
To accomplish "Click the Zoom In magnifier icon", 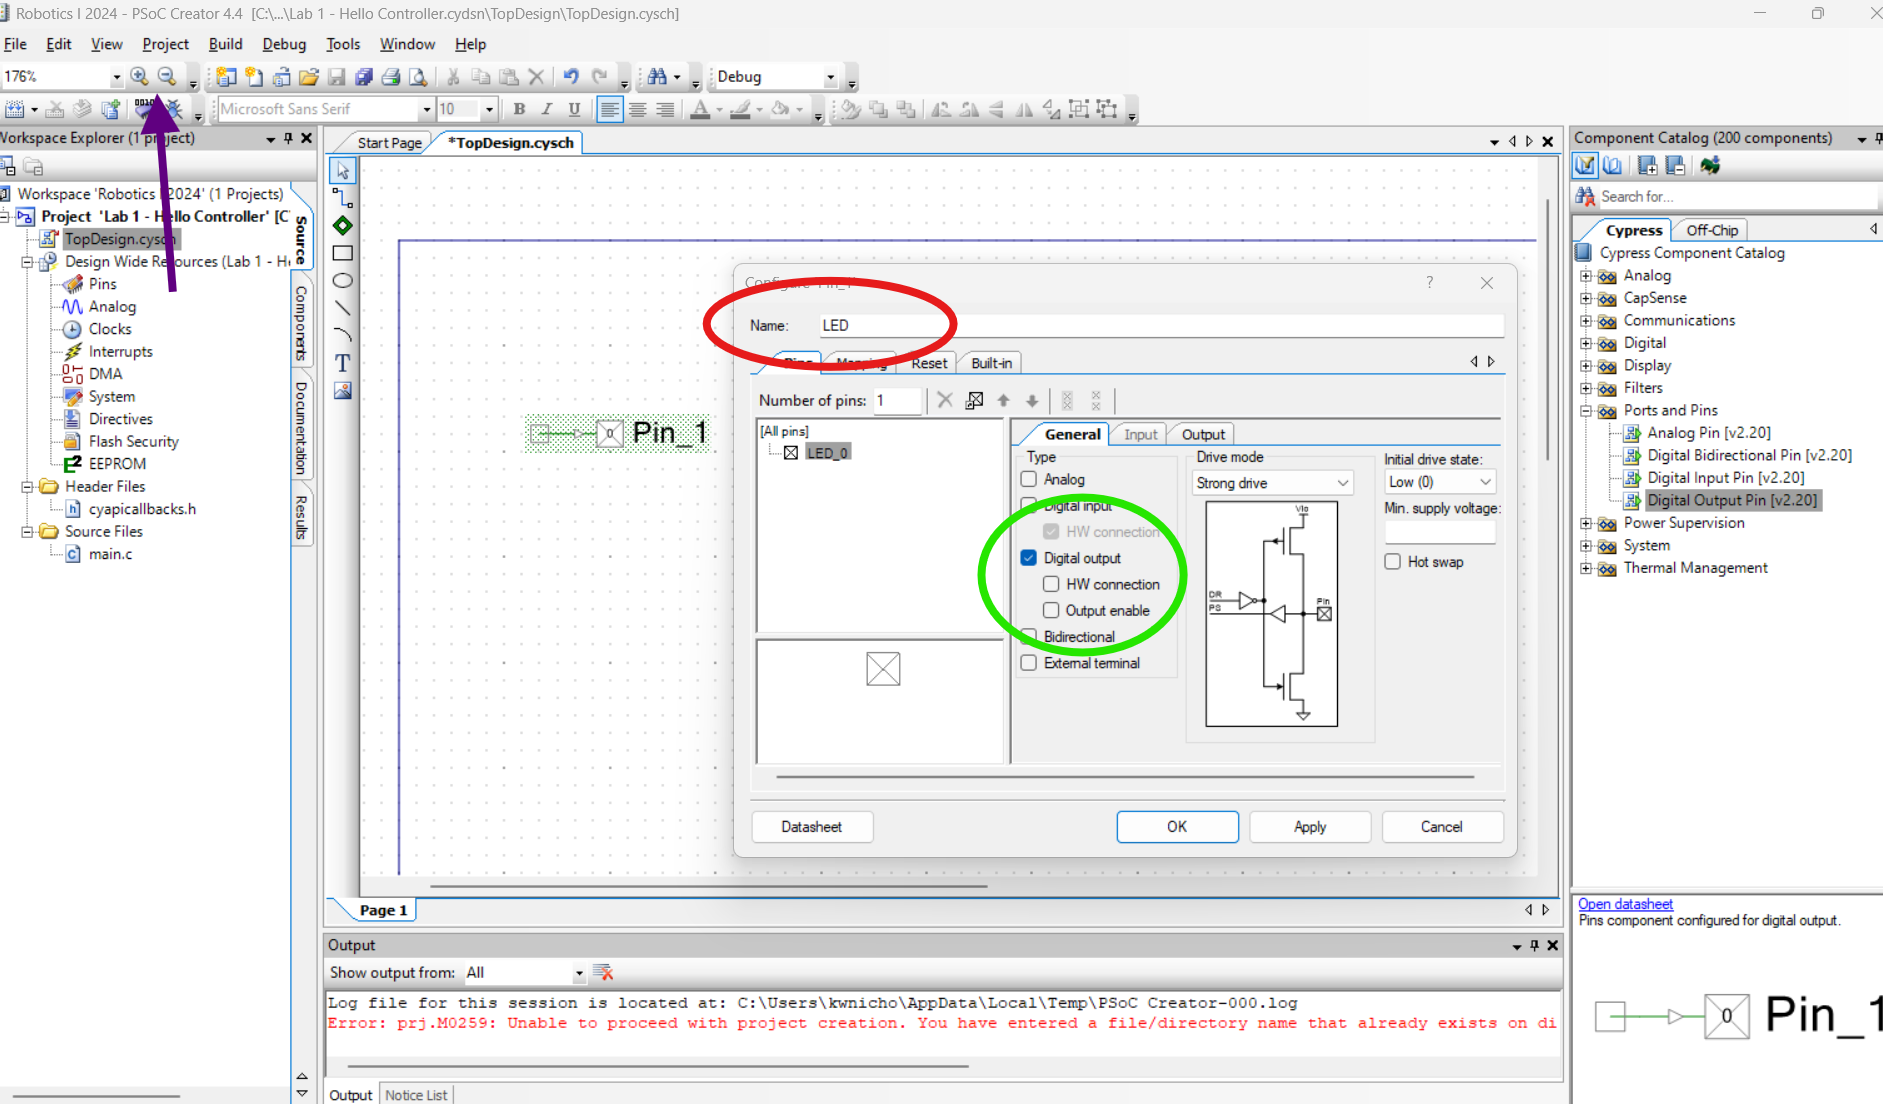I will 139,76.
